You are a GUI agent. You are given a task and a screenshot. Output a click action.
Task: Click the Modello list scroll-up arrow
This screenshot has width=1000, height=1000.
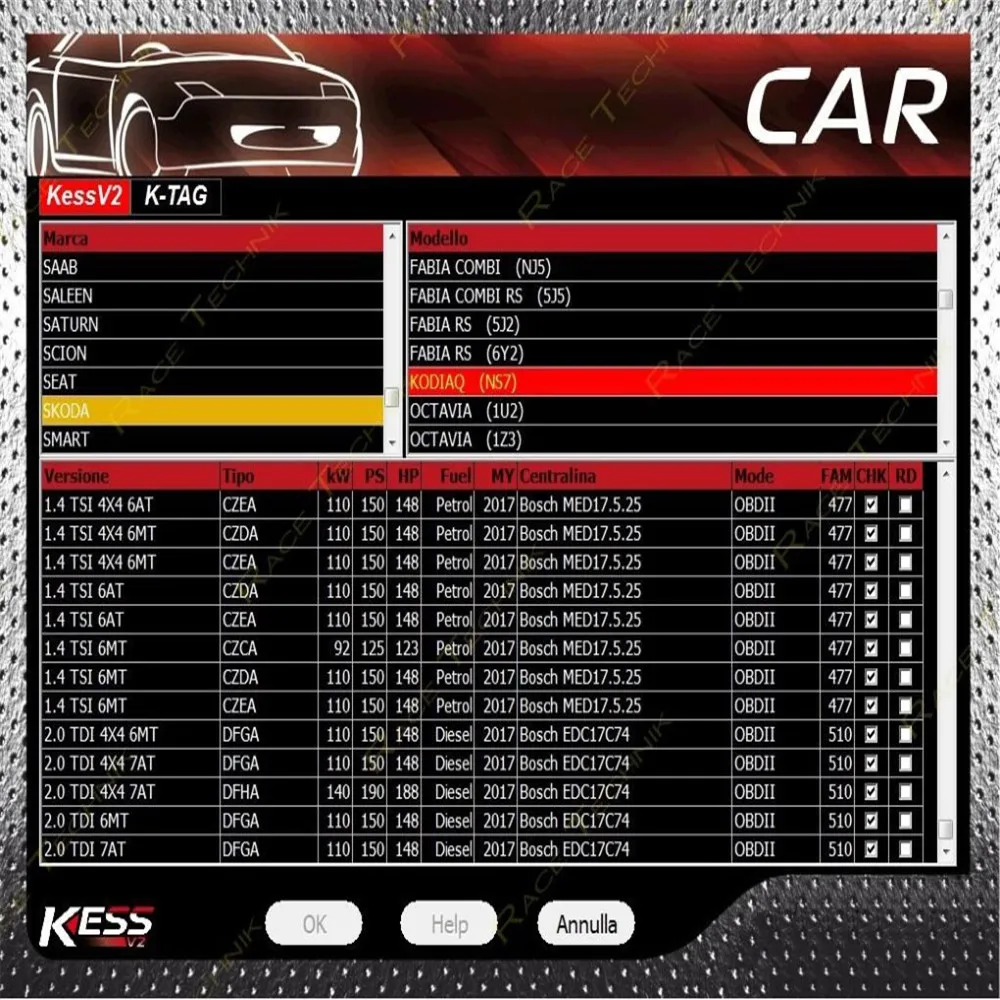click(x=946, y=237)
